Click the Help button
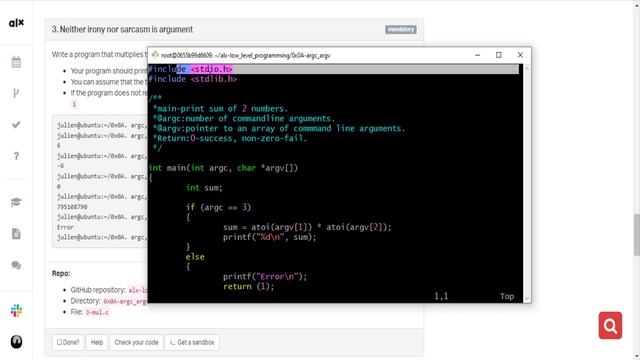 pos(97,342)
